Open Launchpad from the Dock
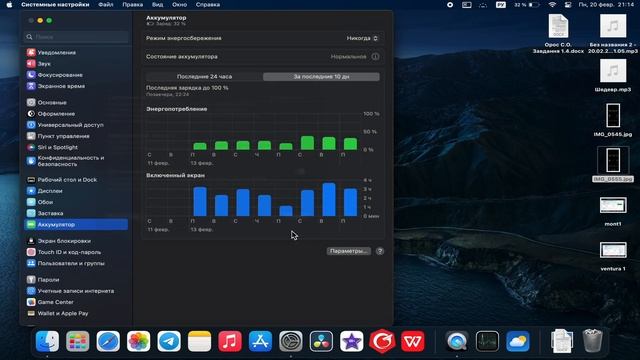The height and width of the screenshot is (360, 640). tap(78, 341)
